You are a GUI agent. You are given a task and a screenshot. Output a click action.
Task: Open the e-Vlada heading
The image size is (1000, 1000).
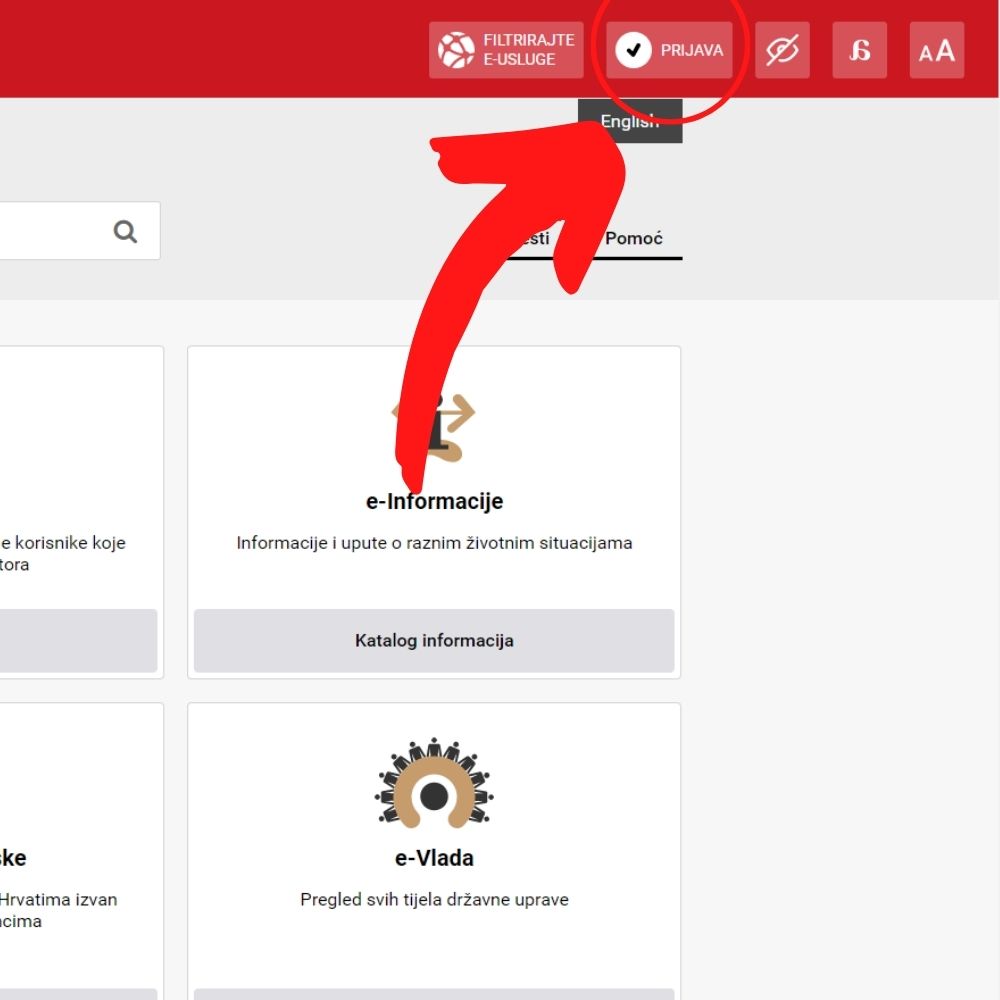click(434, 858)
